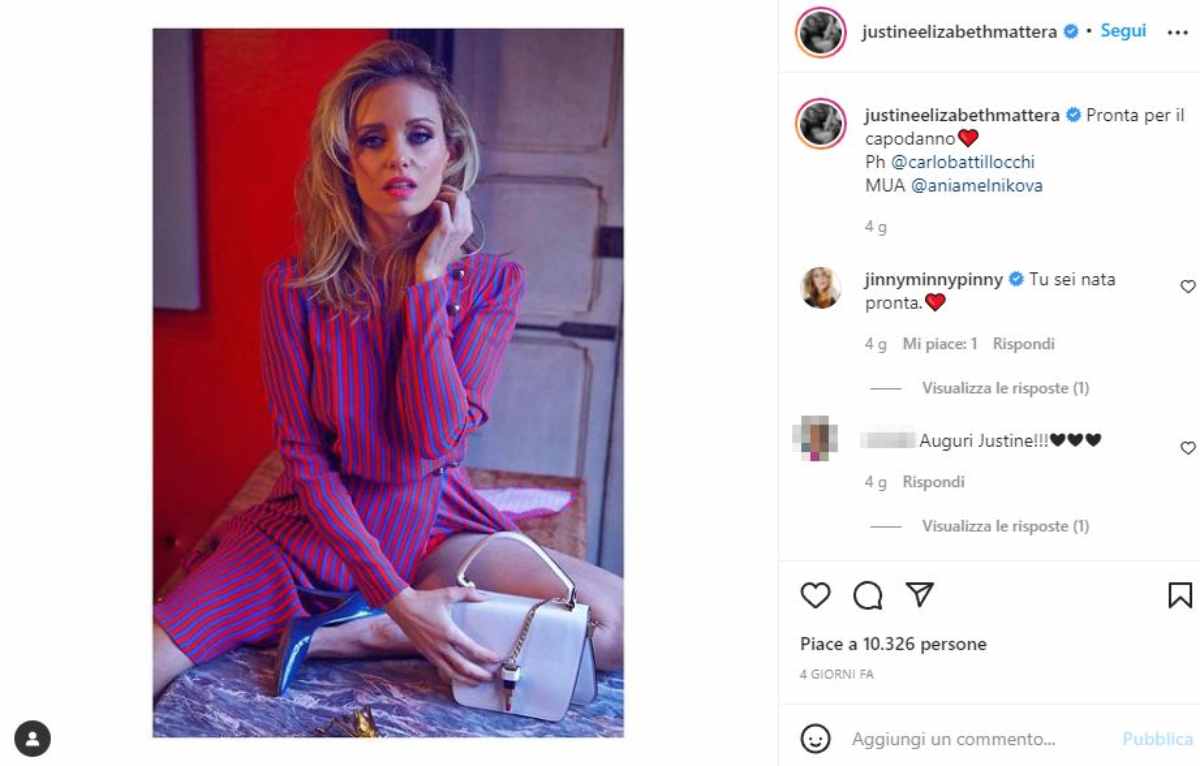Open the profile picture in the post header
This screenshot has height=766, width=1200.
(x=821, y=32)
